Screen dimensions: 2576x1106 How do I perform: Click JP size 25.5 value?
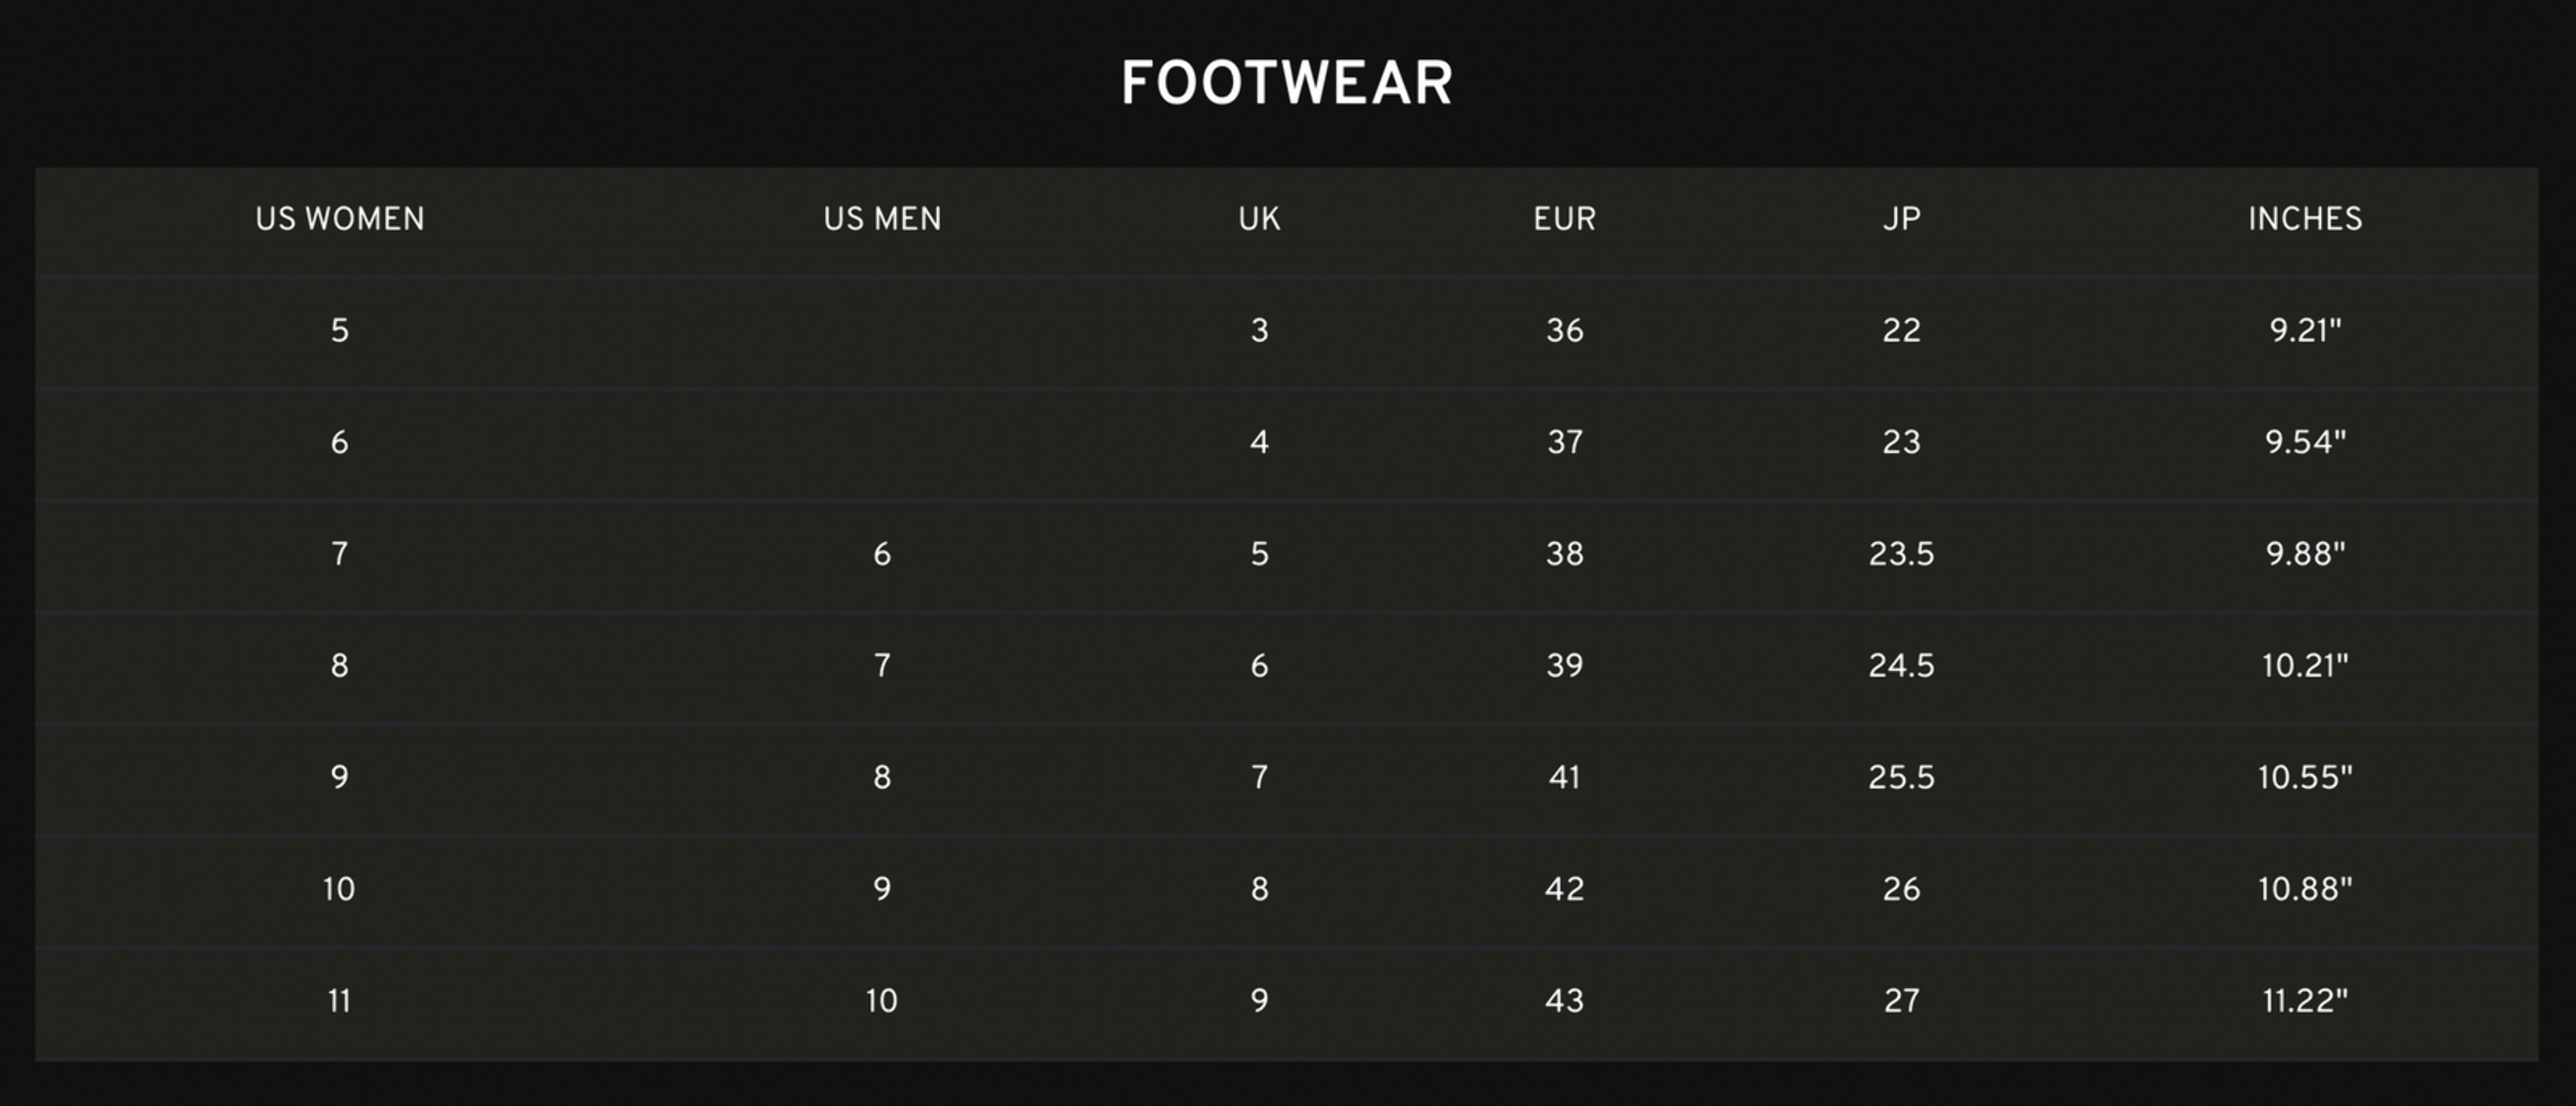pos(1901,778)
